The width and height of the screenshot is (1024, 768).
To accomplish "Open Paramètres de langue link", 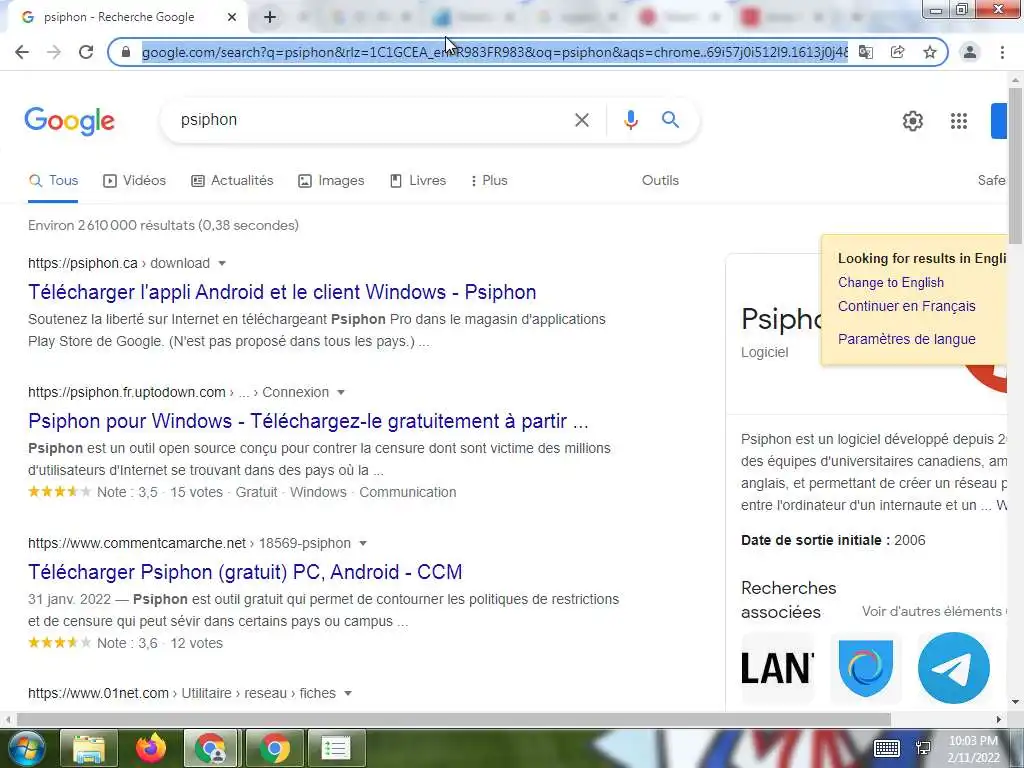I will (906, 340).
